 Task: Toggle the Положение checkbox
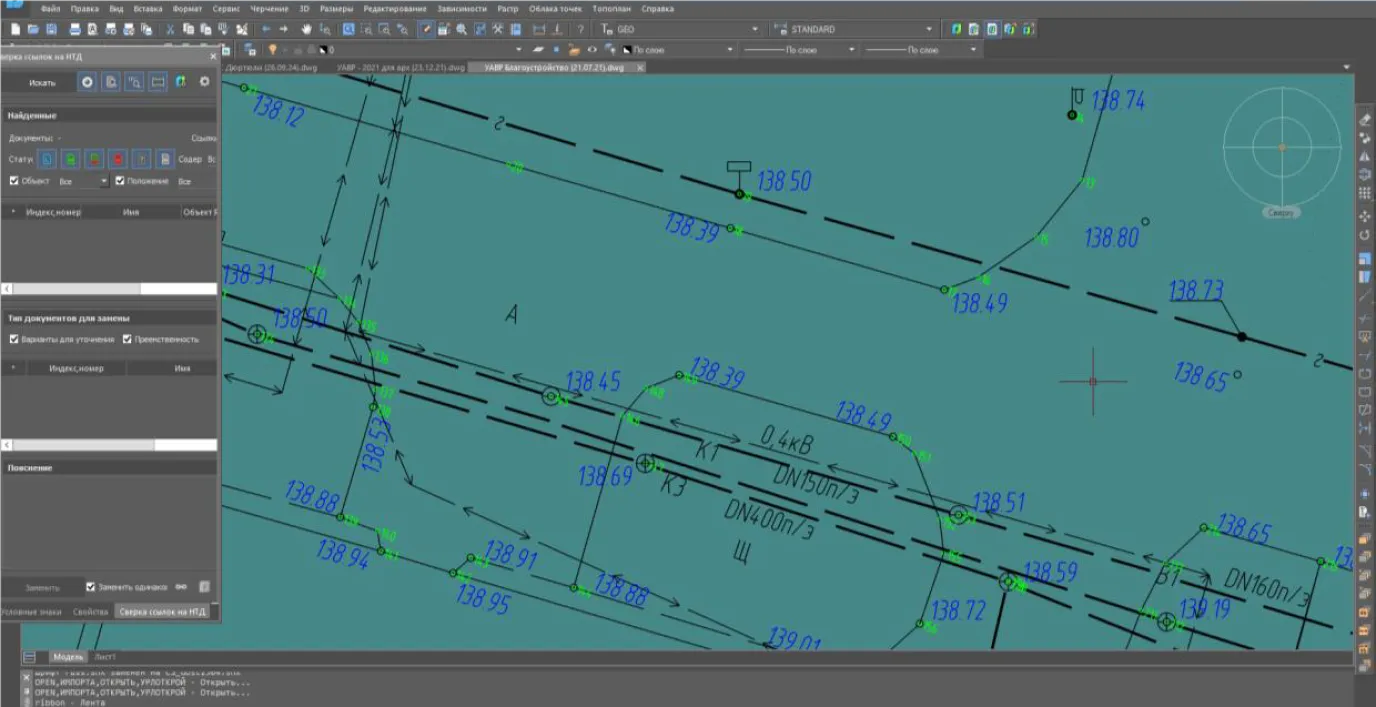click(120, 181)
